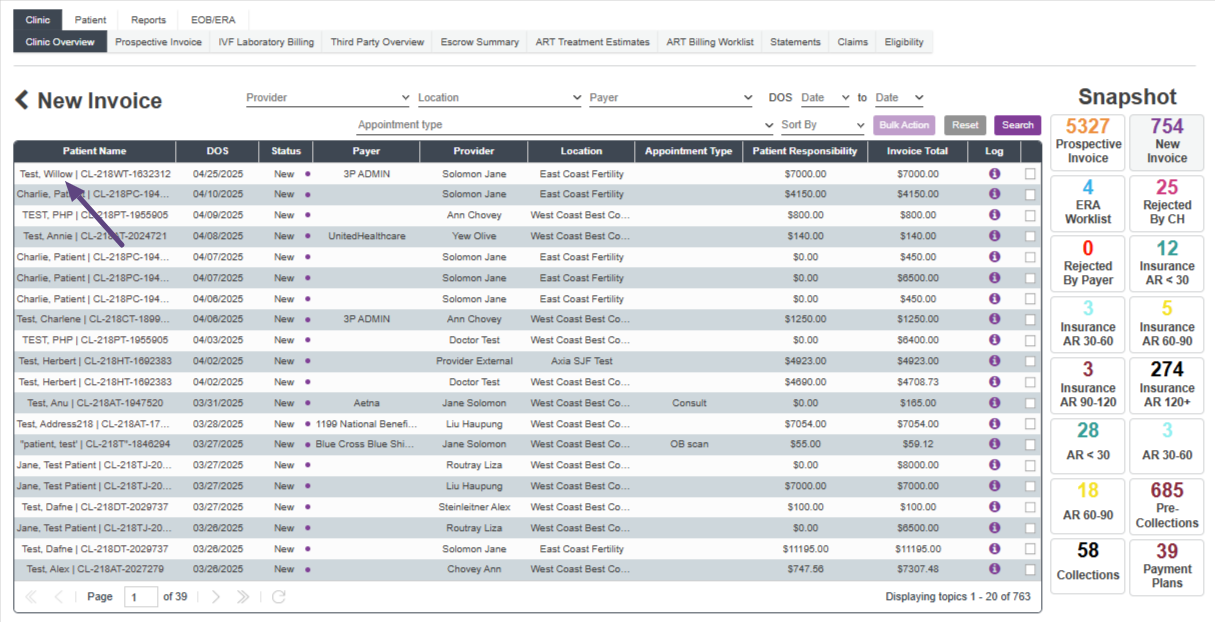Image resolution: width=1215 pixels, height=622 pixels.
Task: Open the Pre-Collections snapshot tile
Action: 1166,506
